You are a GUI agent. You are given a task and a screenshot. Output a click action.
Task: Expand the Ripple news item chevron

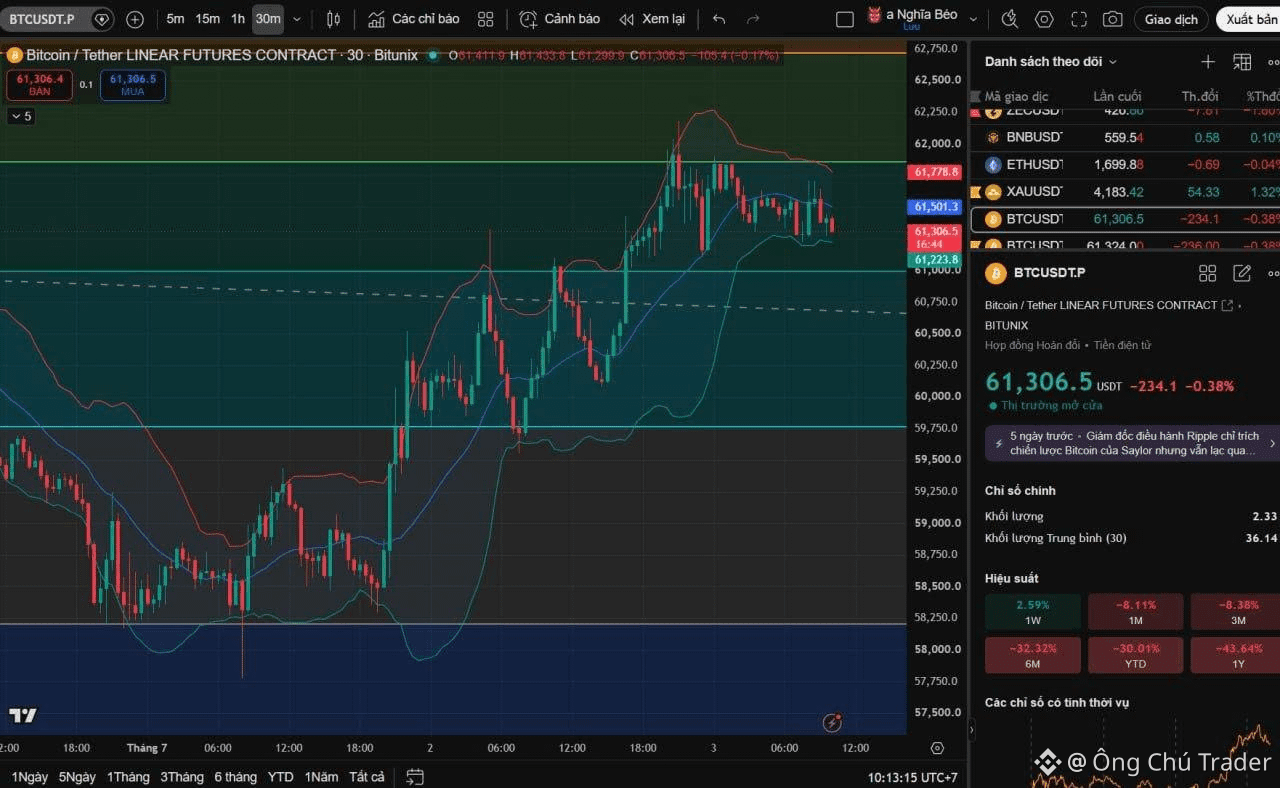click(1272, 443)
